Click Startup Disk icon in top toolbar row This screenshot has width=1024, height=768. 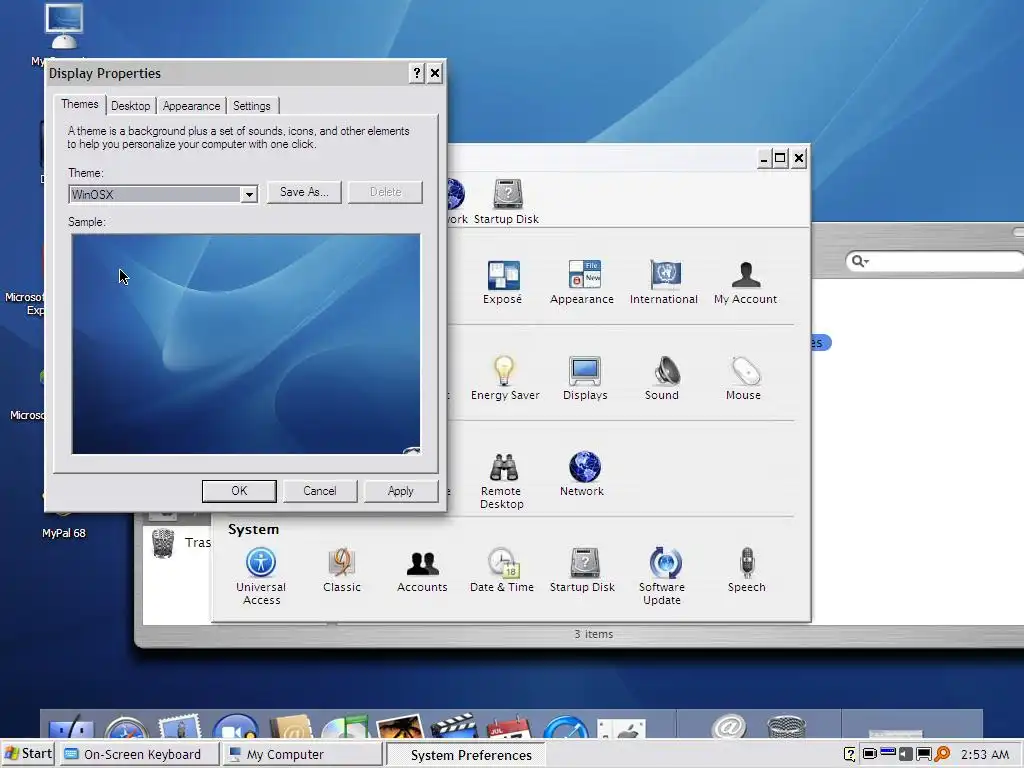(507, 194)
